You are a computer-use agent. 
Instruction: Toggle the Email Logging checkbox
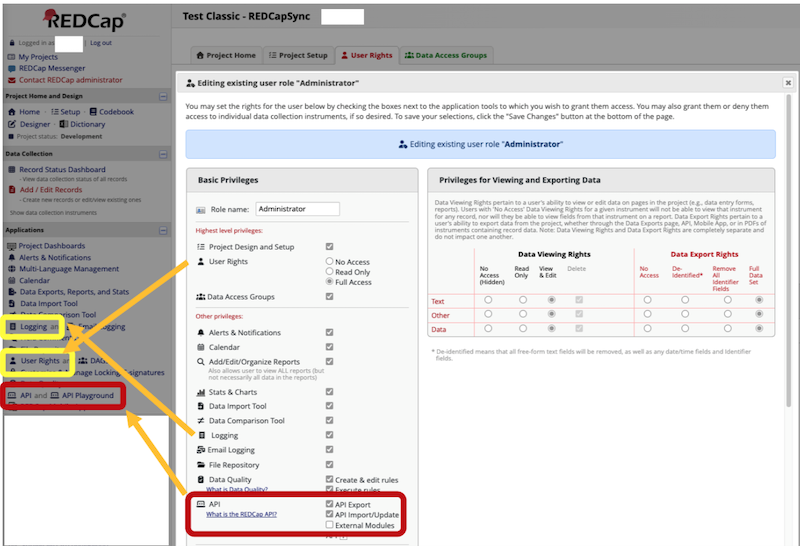click(x=330, y=450)
